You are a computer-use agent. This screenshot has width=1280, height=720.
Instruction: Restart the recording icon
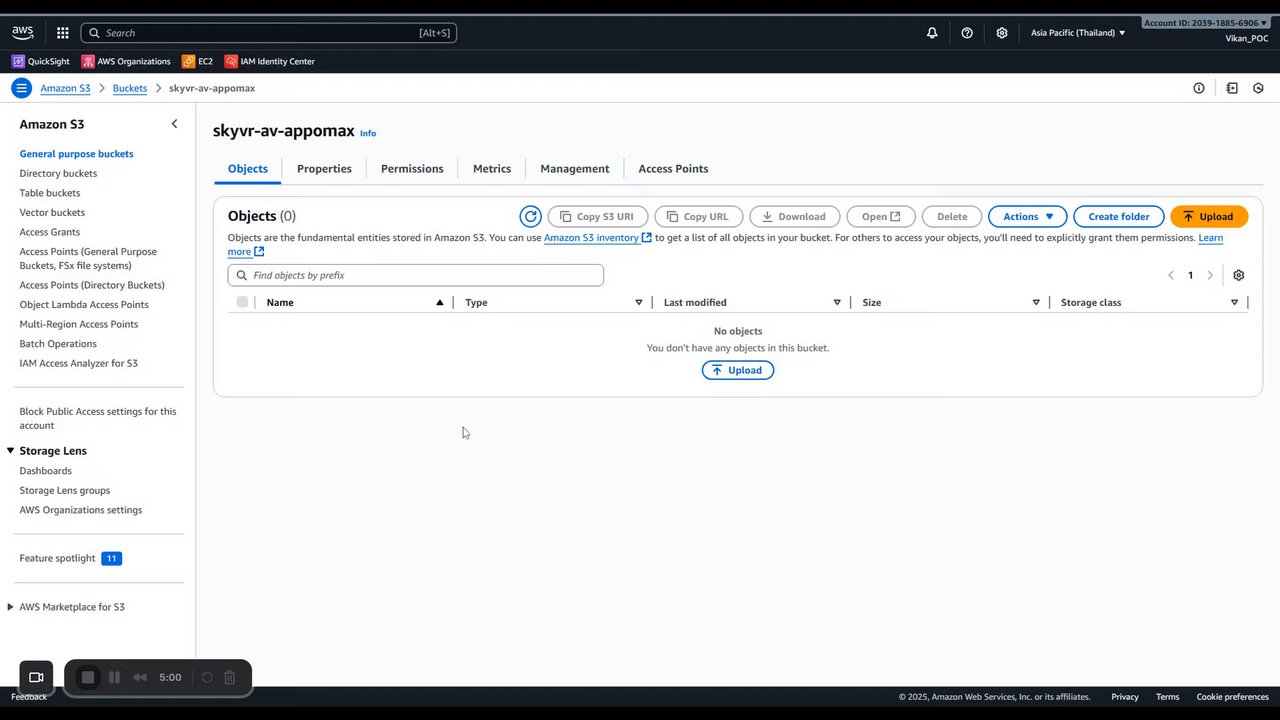coord(207,677)
